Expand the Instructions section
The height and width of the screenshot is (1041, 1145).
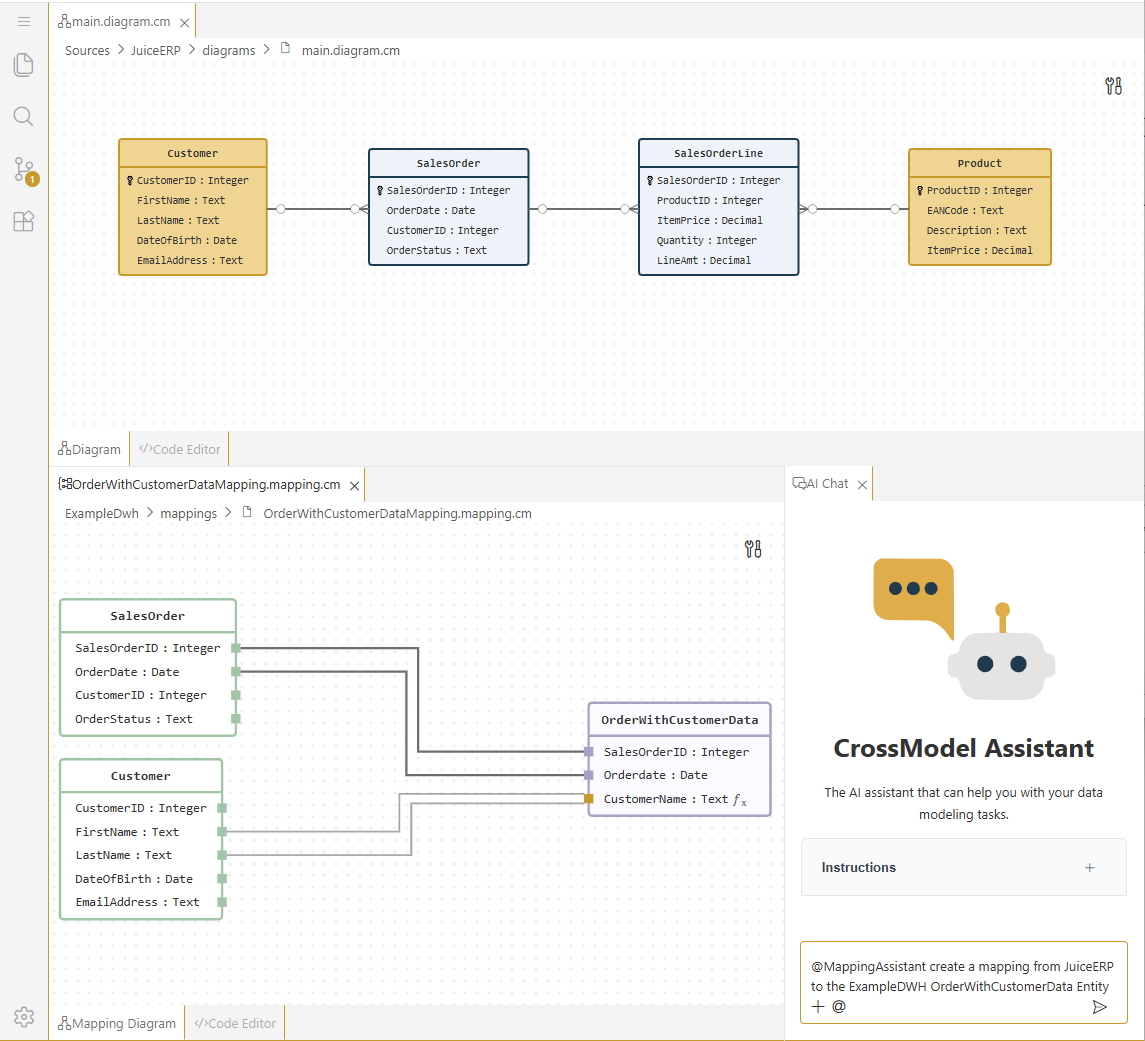click(x=1090, y=868)
